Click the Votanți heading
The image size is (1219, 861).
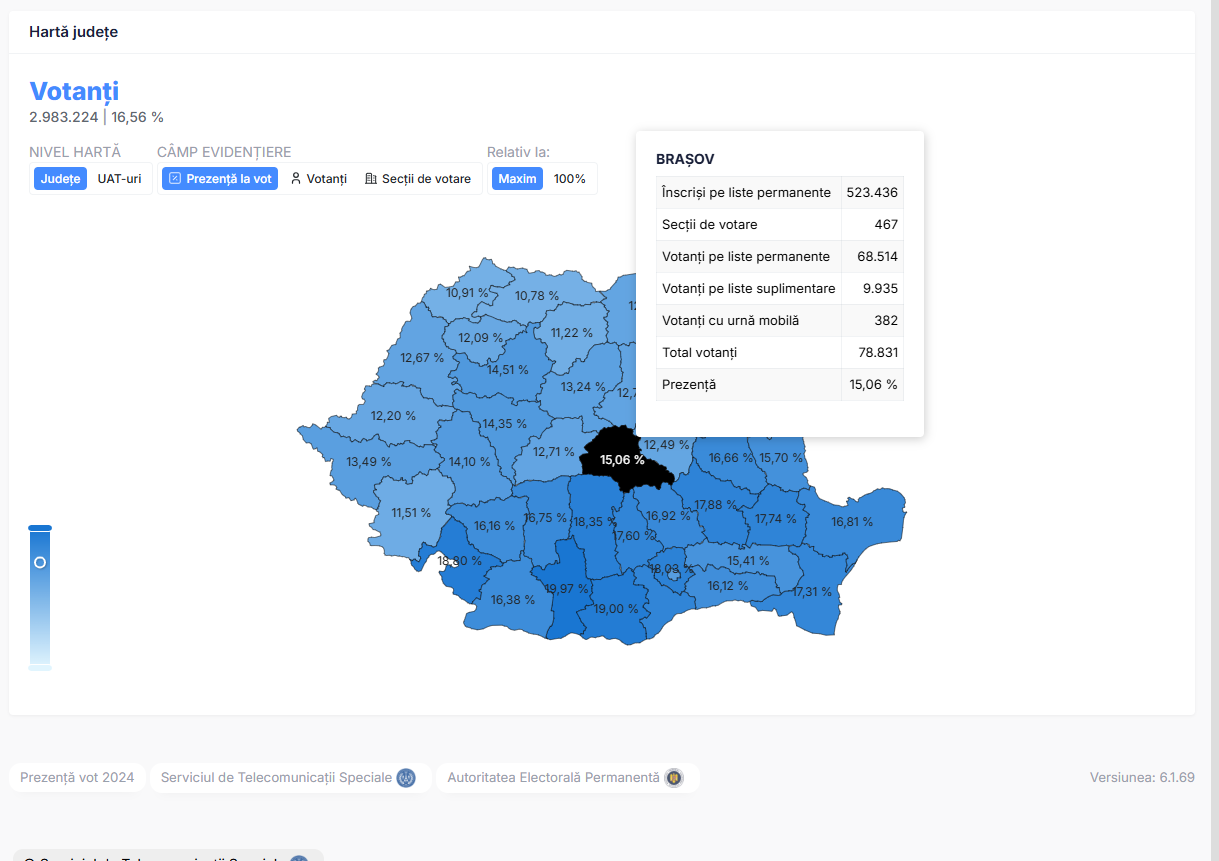(x=74, y=91)
